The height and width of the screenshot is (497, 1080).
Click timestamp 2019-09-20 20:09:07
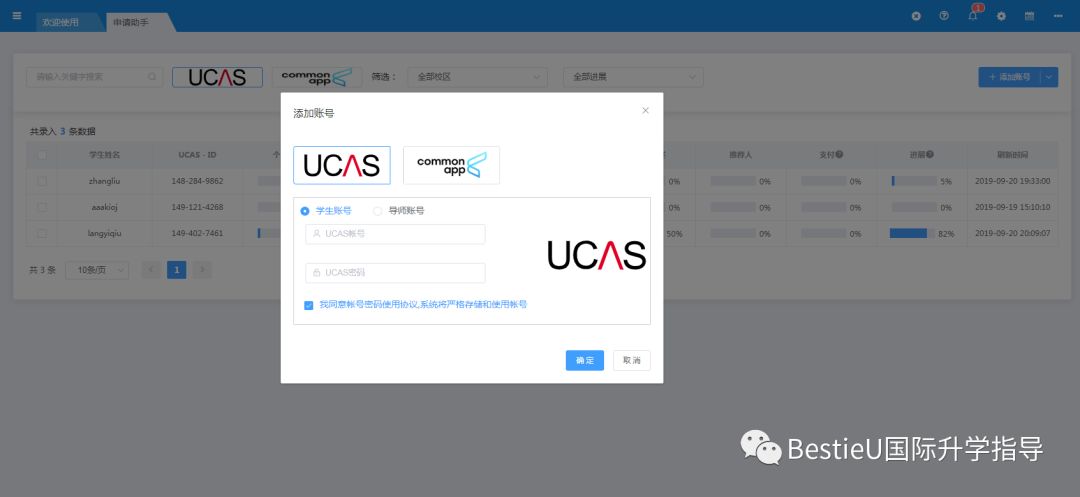tap(1012, 233)
